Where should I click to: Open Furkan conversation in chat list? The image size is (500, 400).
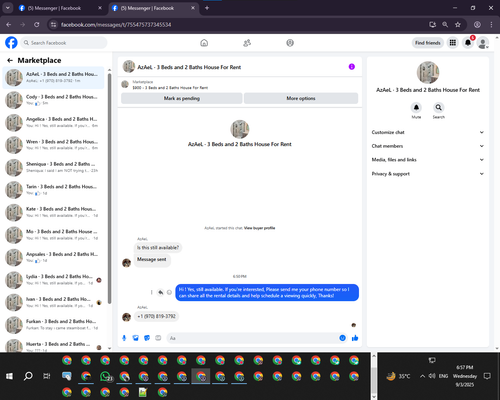(53, 324)
